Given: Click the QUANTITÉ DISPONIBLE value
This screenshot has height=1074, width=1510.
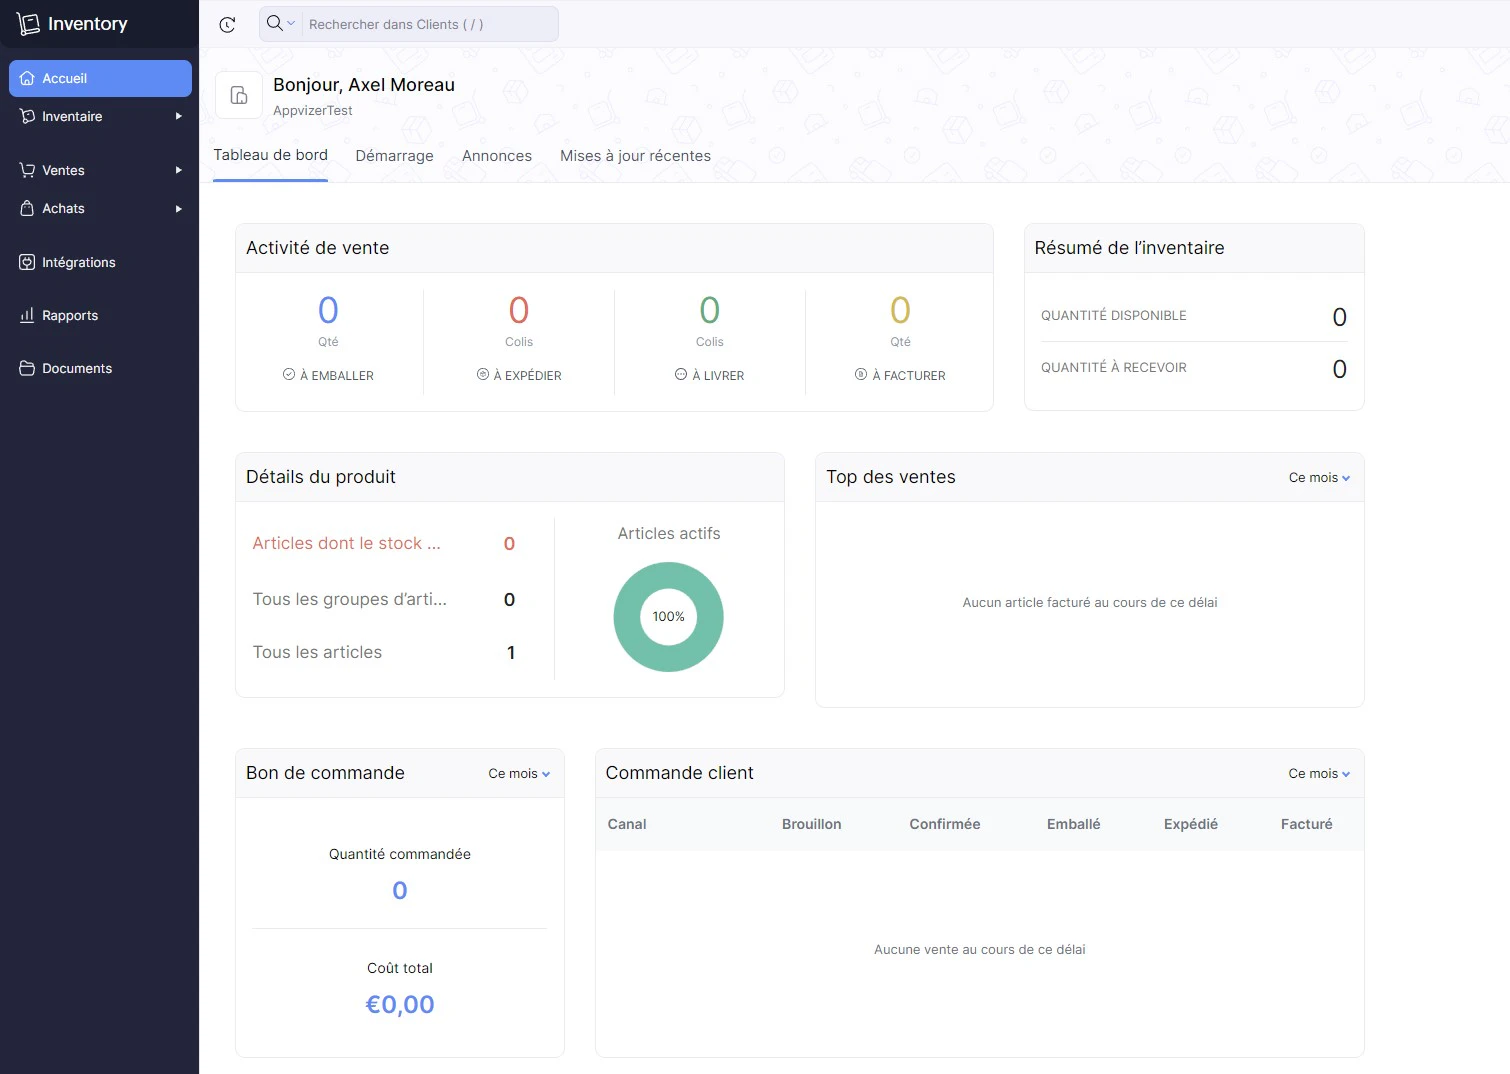Looking at the screenshot, I should [1339, 317].
